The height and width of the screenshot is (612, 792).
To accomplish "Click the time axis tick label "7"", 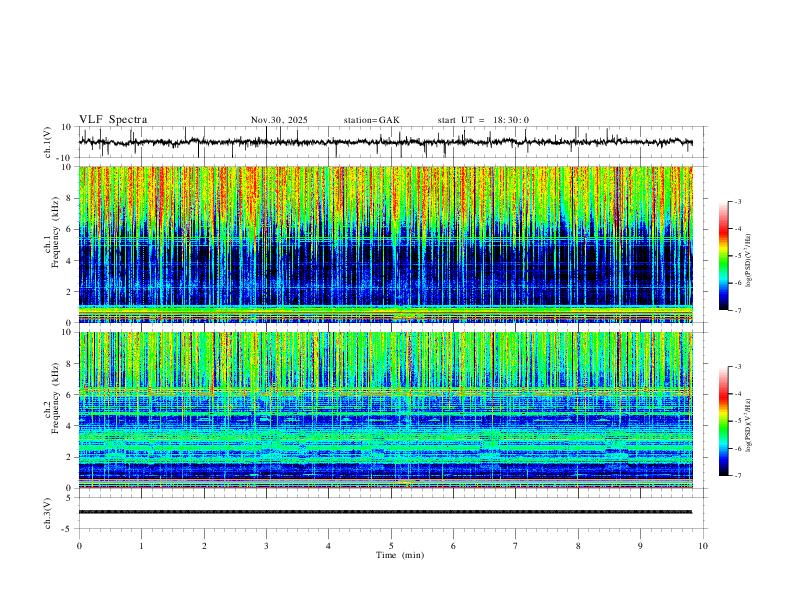I will tap(516, 546).
